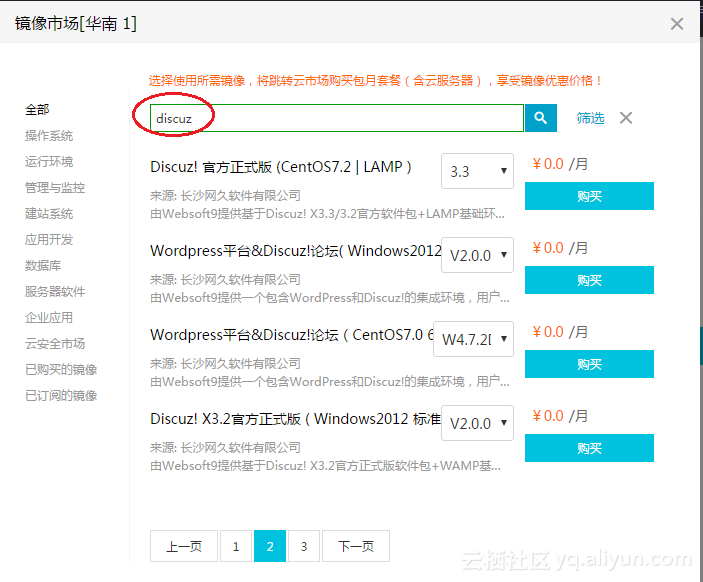Select the 管理与监控 category
The image size is (703, 582).
(55, 187)
